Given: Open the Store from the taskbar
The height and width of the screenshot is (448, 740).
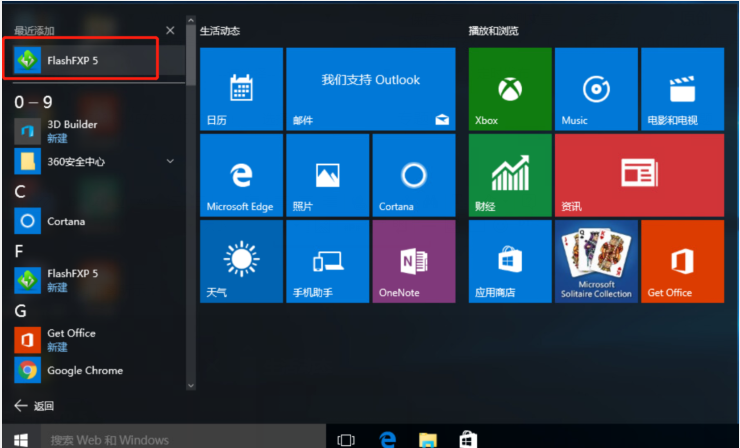Looking at the screenshot, I should (468, 440).
